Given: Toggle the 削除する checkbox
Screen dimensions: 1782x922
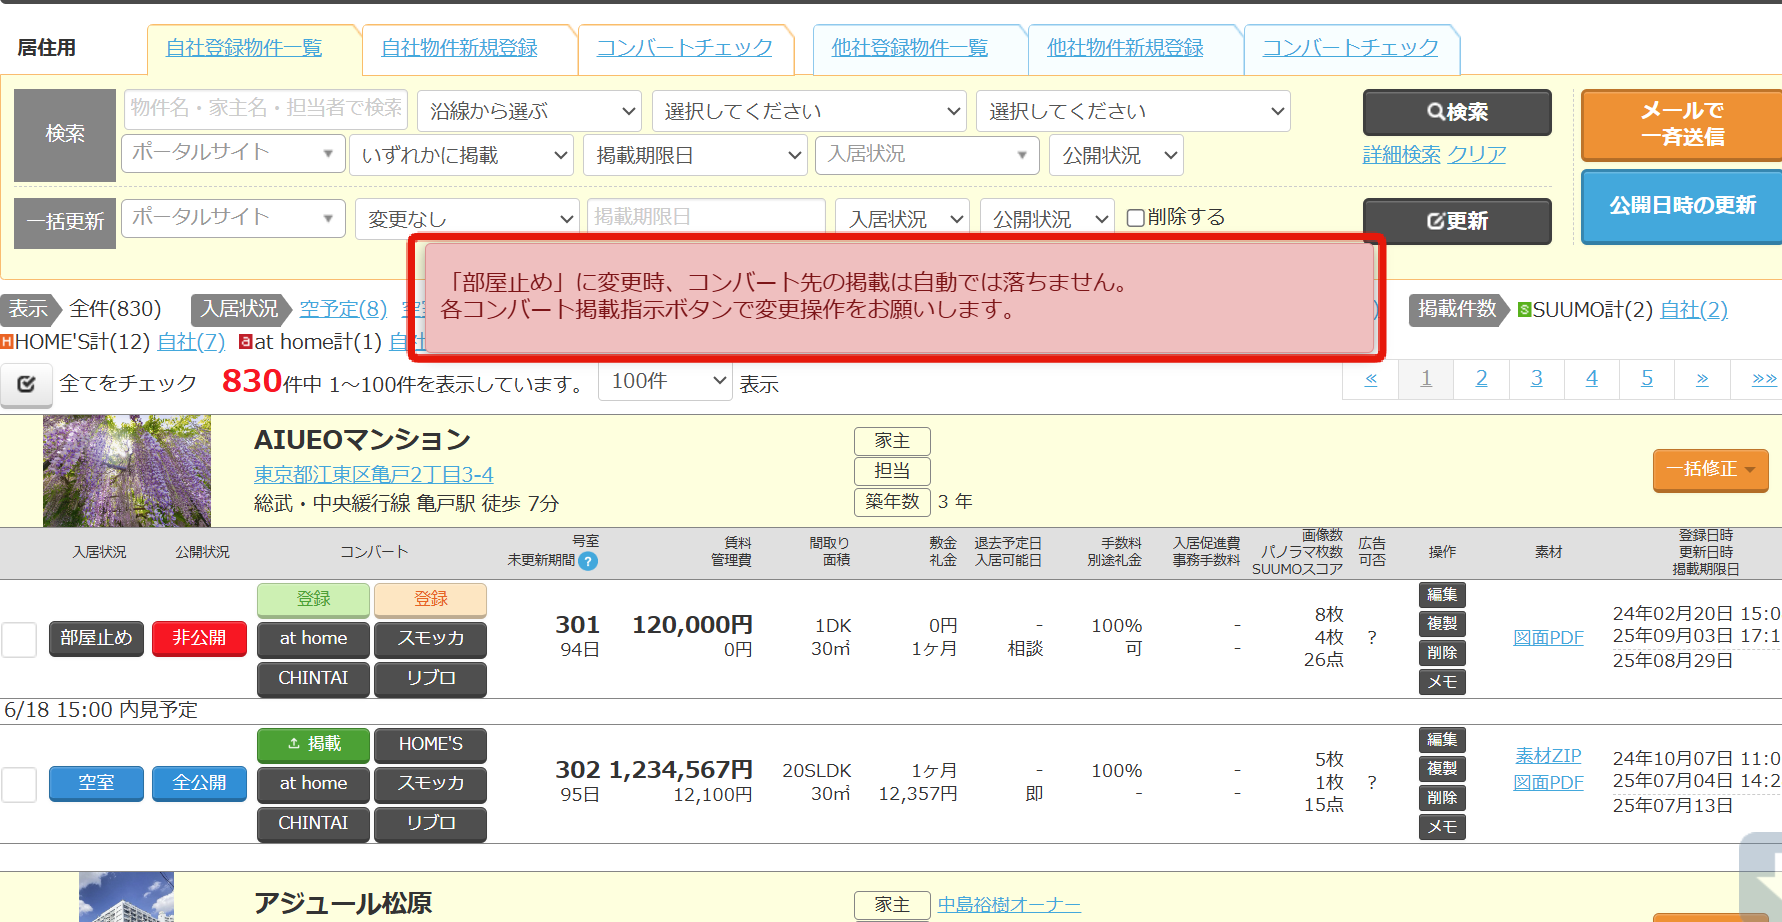Looking at the screenshot, I should pos(1135,218).
